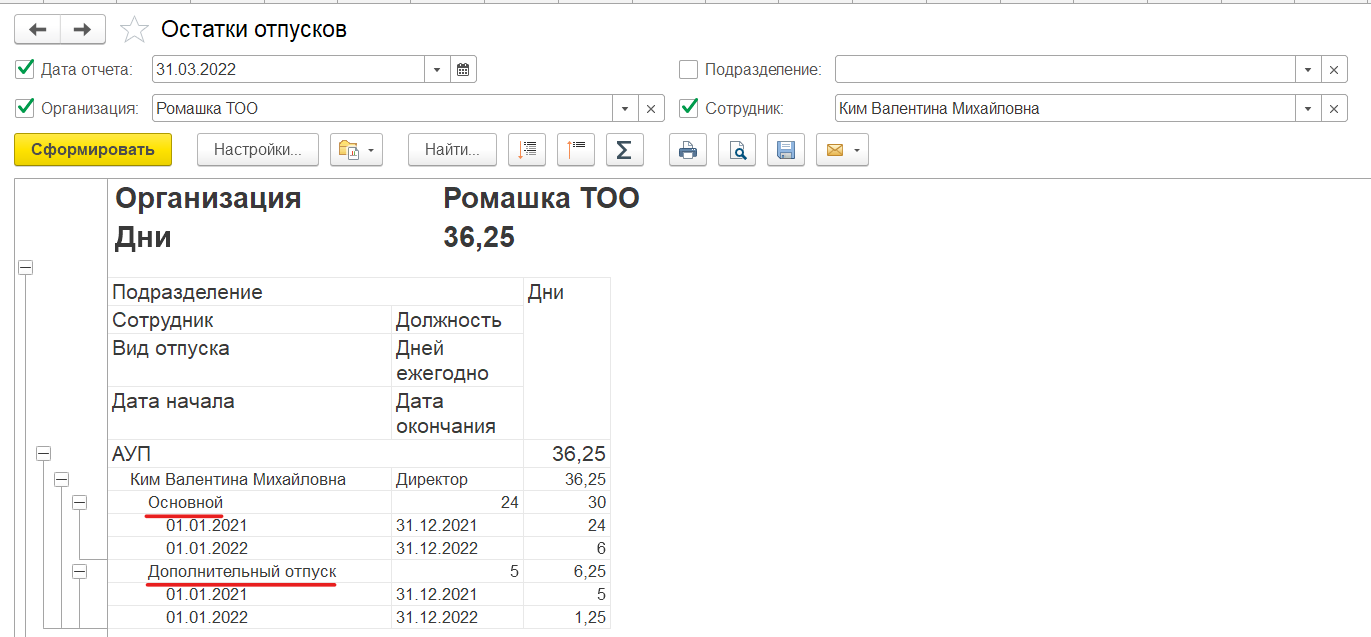Print the report with printer icon
The width and height of the screenshot is (1371, 637).
tap(688, 150)
